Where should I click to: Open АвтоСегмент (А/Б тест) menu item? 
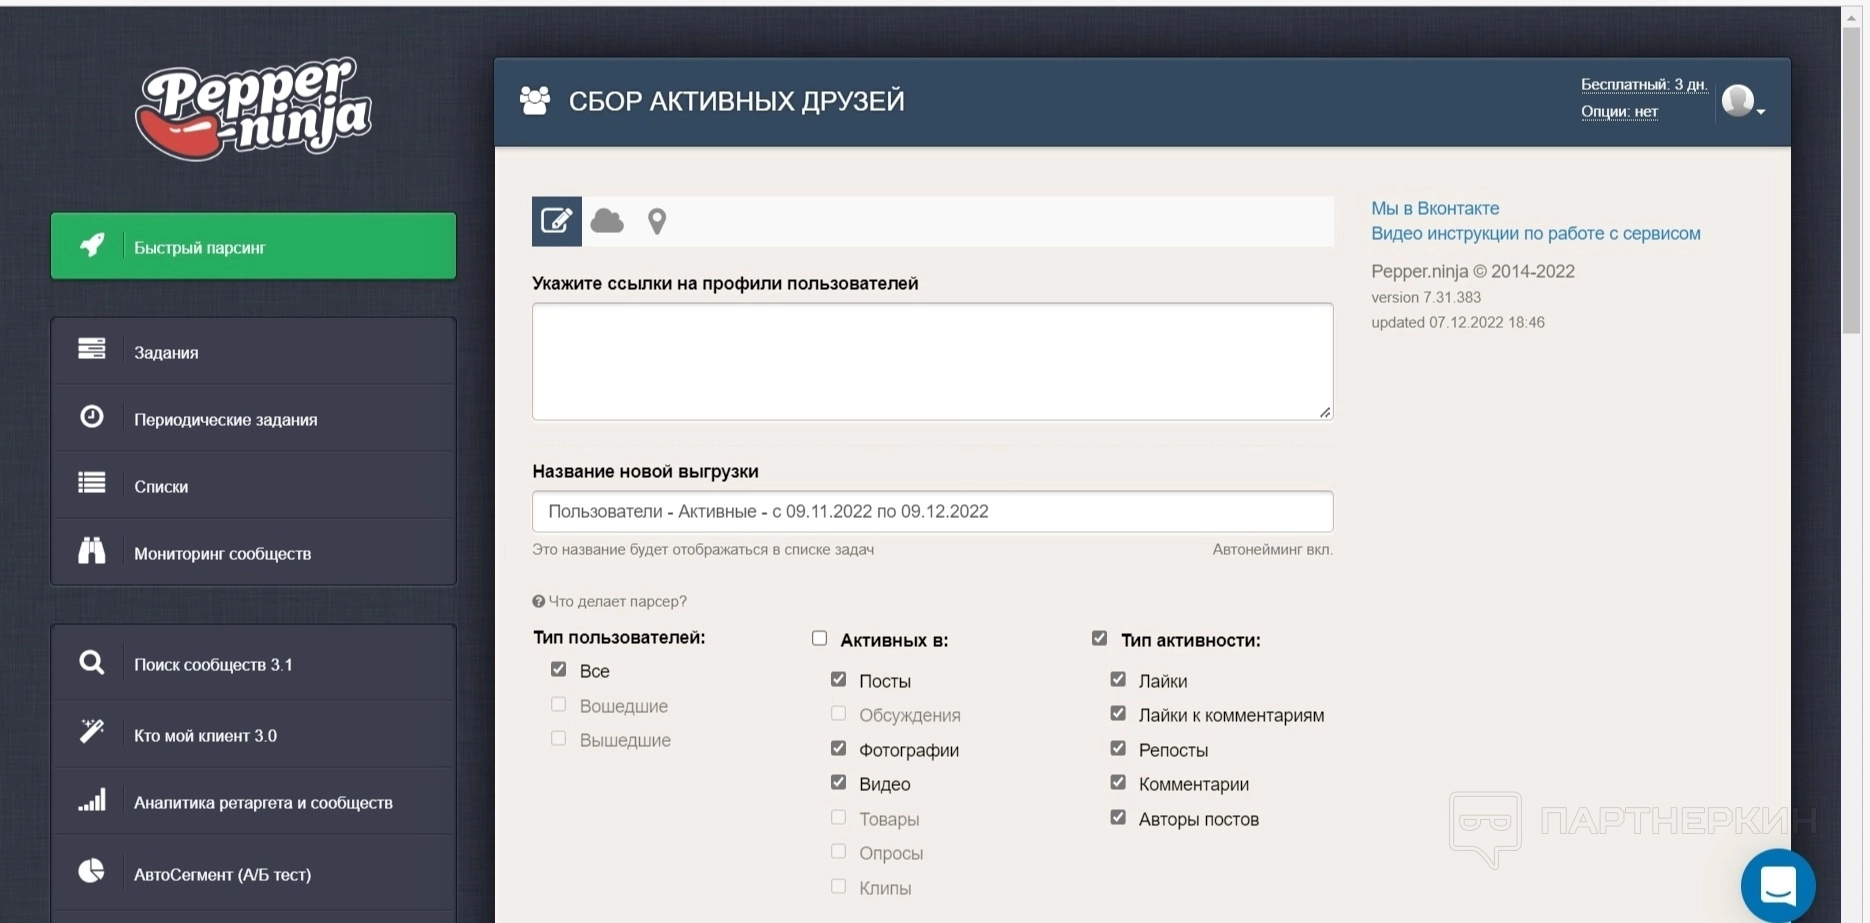click(253, 873)
